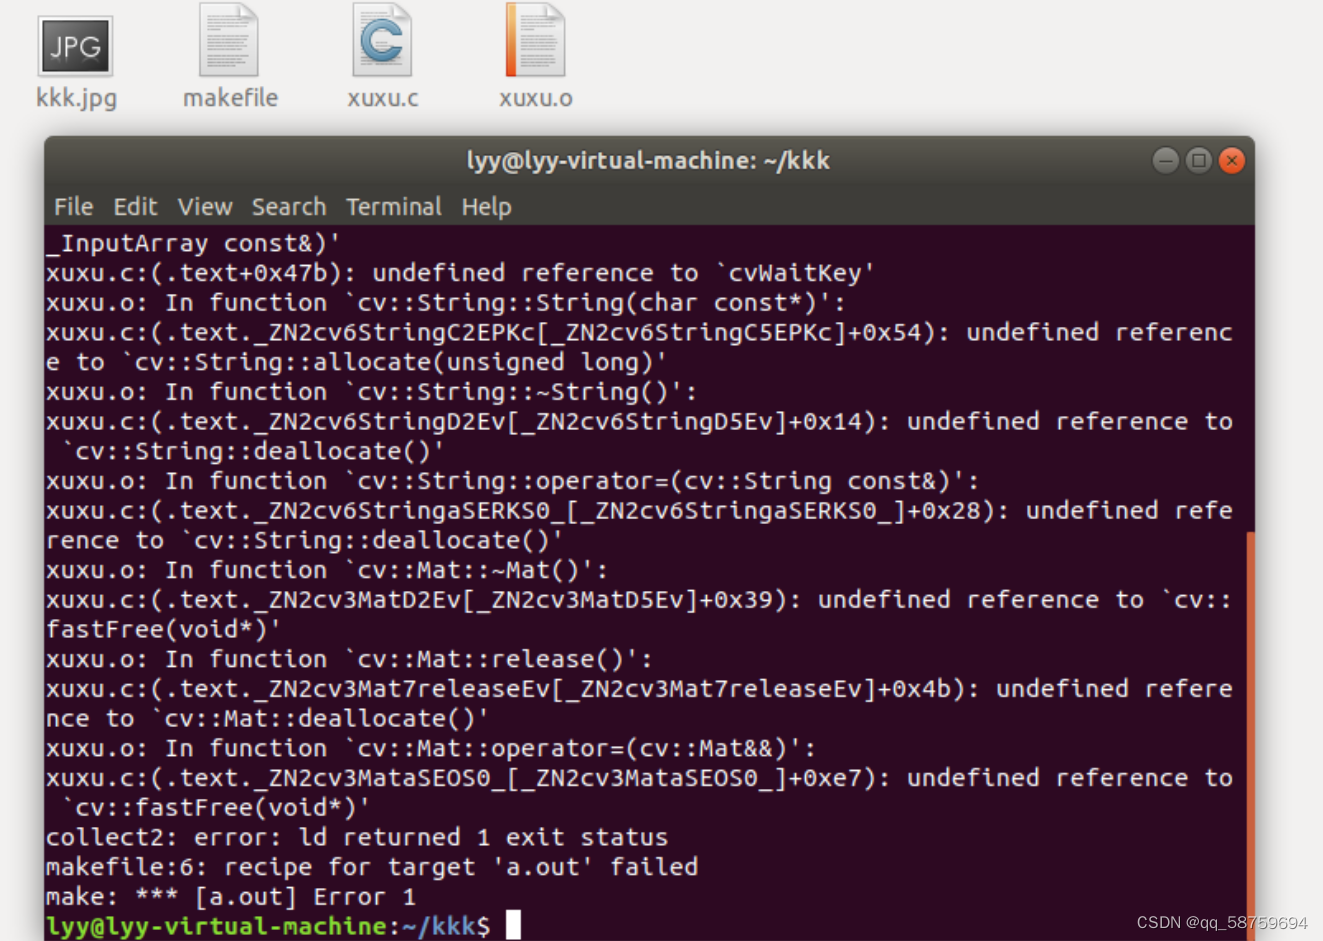Open the Search menu
The height and width of the screenshot is (941, 1323).
click(288, 207)
